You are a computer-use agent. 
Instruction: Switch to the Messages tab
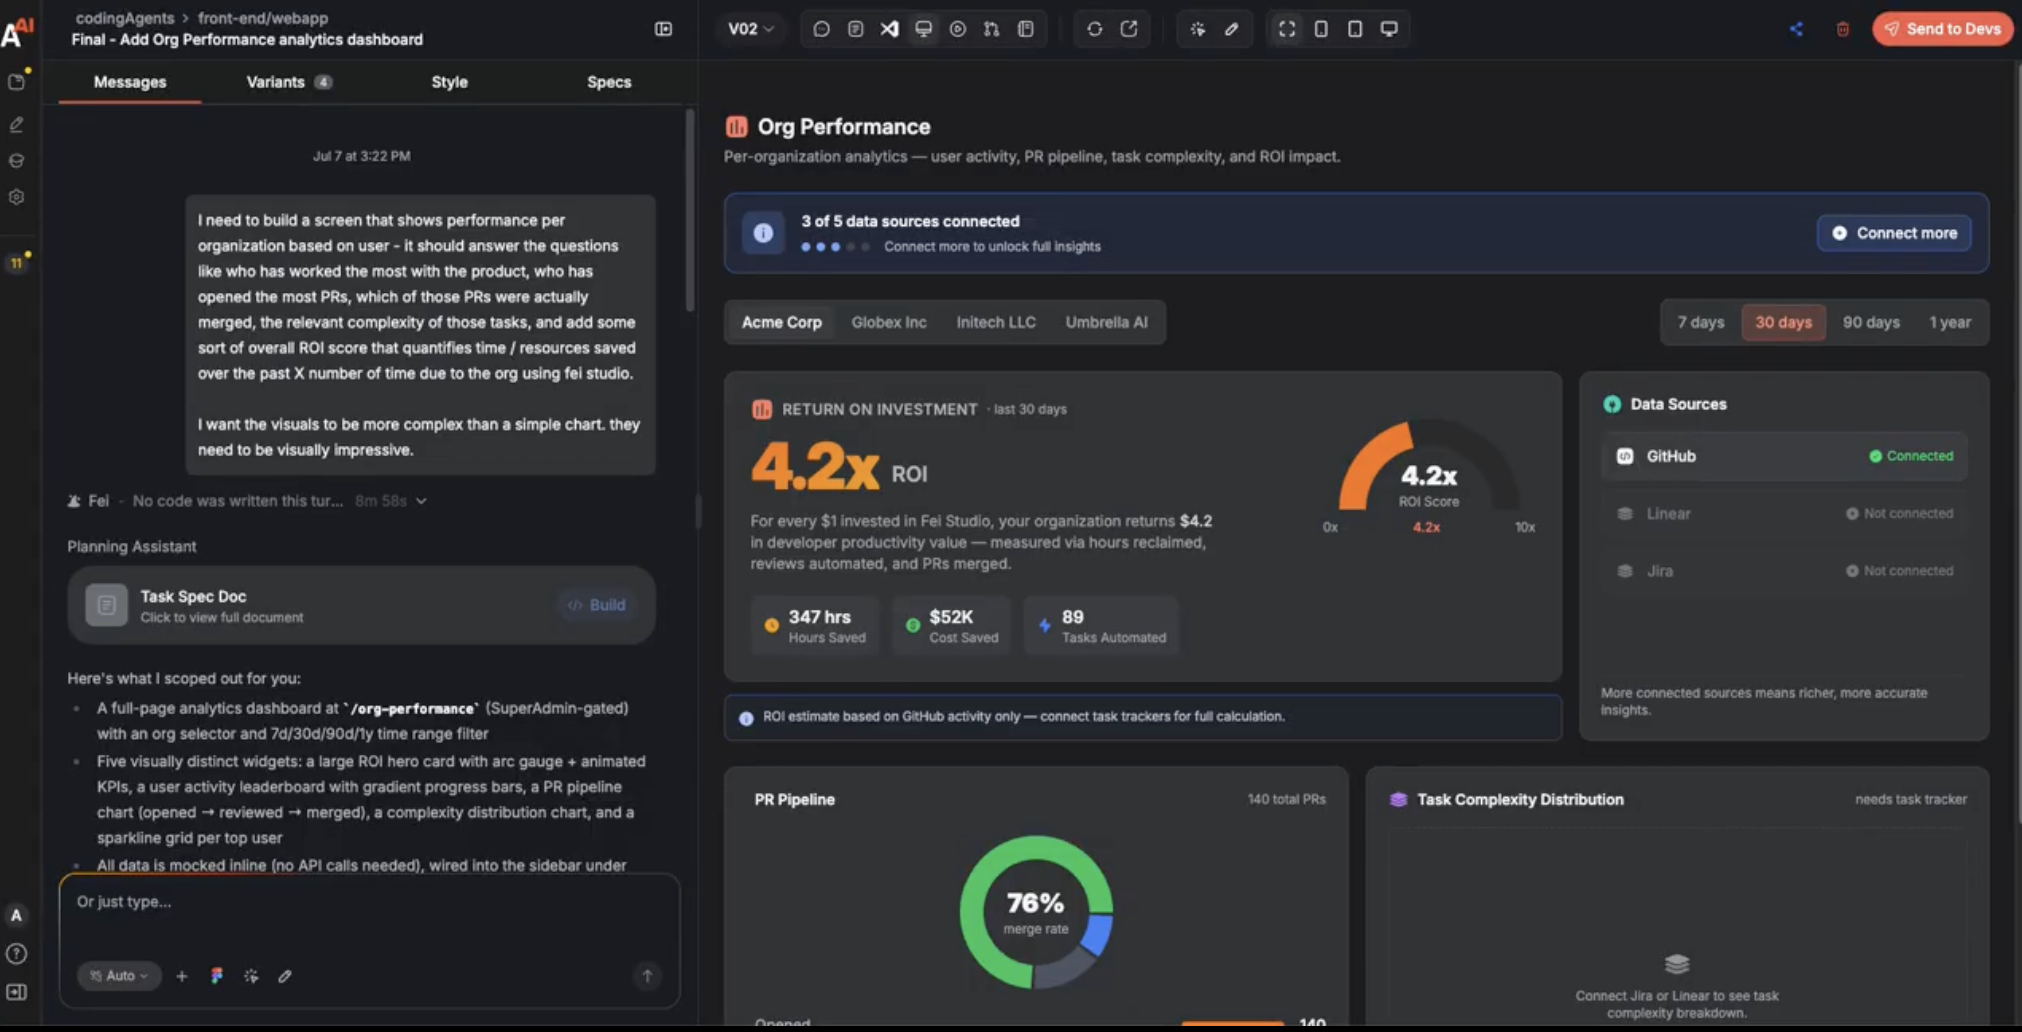tap(130, 82)
